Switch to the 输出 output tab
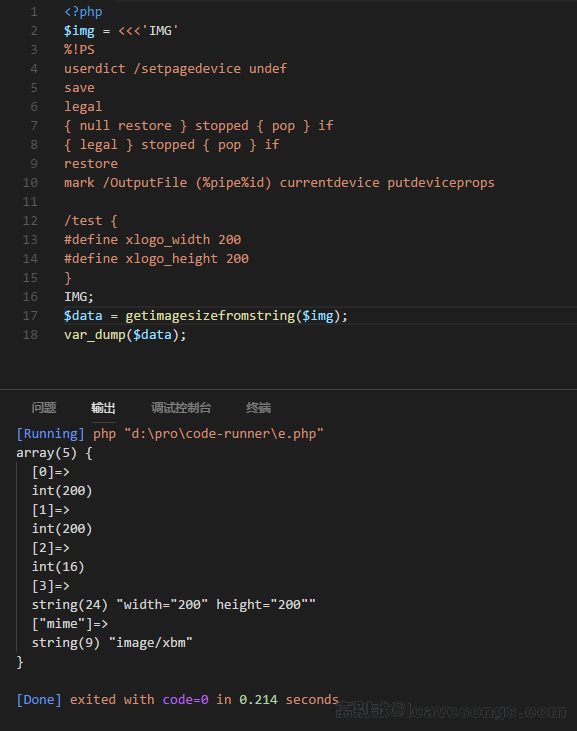The image size is (577, 731). (x=103, y=408)
